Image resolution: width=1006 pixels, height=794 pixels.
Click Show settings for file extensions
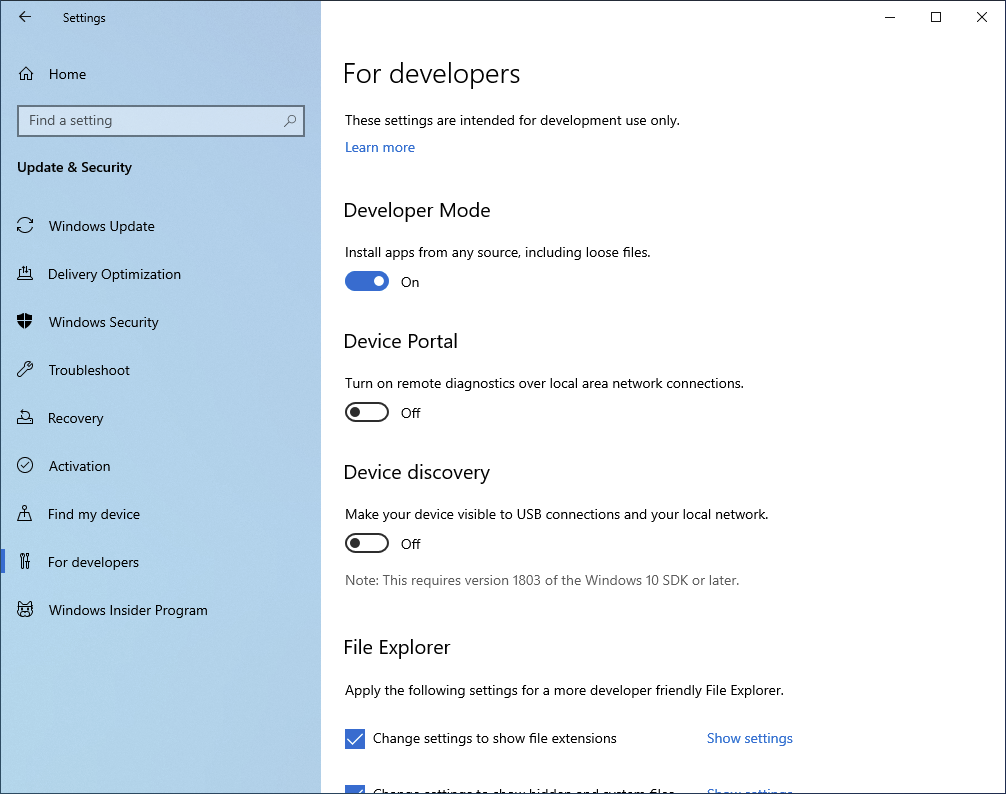click(x=749, y=739)
